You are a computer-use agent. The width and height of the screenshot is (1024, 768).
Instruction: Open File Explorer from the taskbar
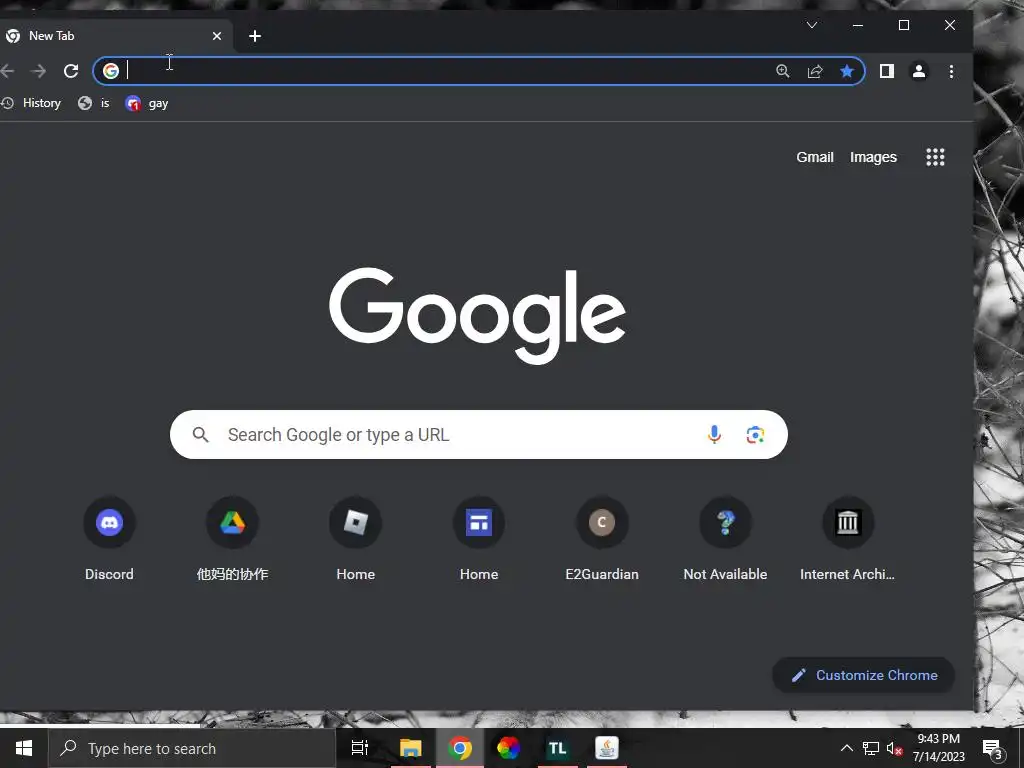(411, 748)
